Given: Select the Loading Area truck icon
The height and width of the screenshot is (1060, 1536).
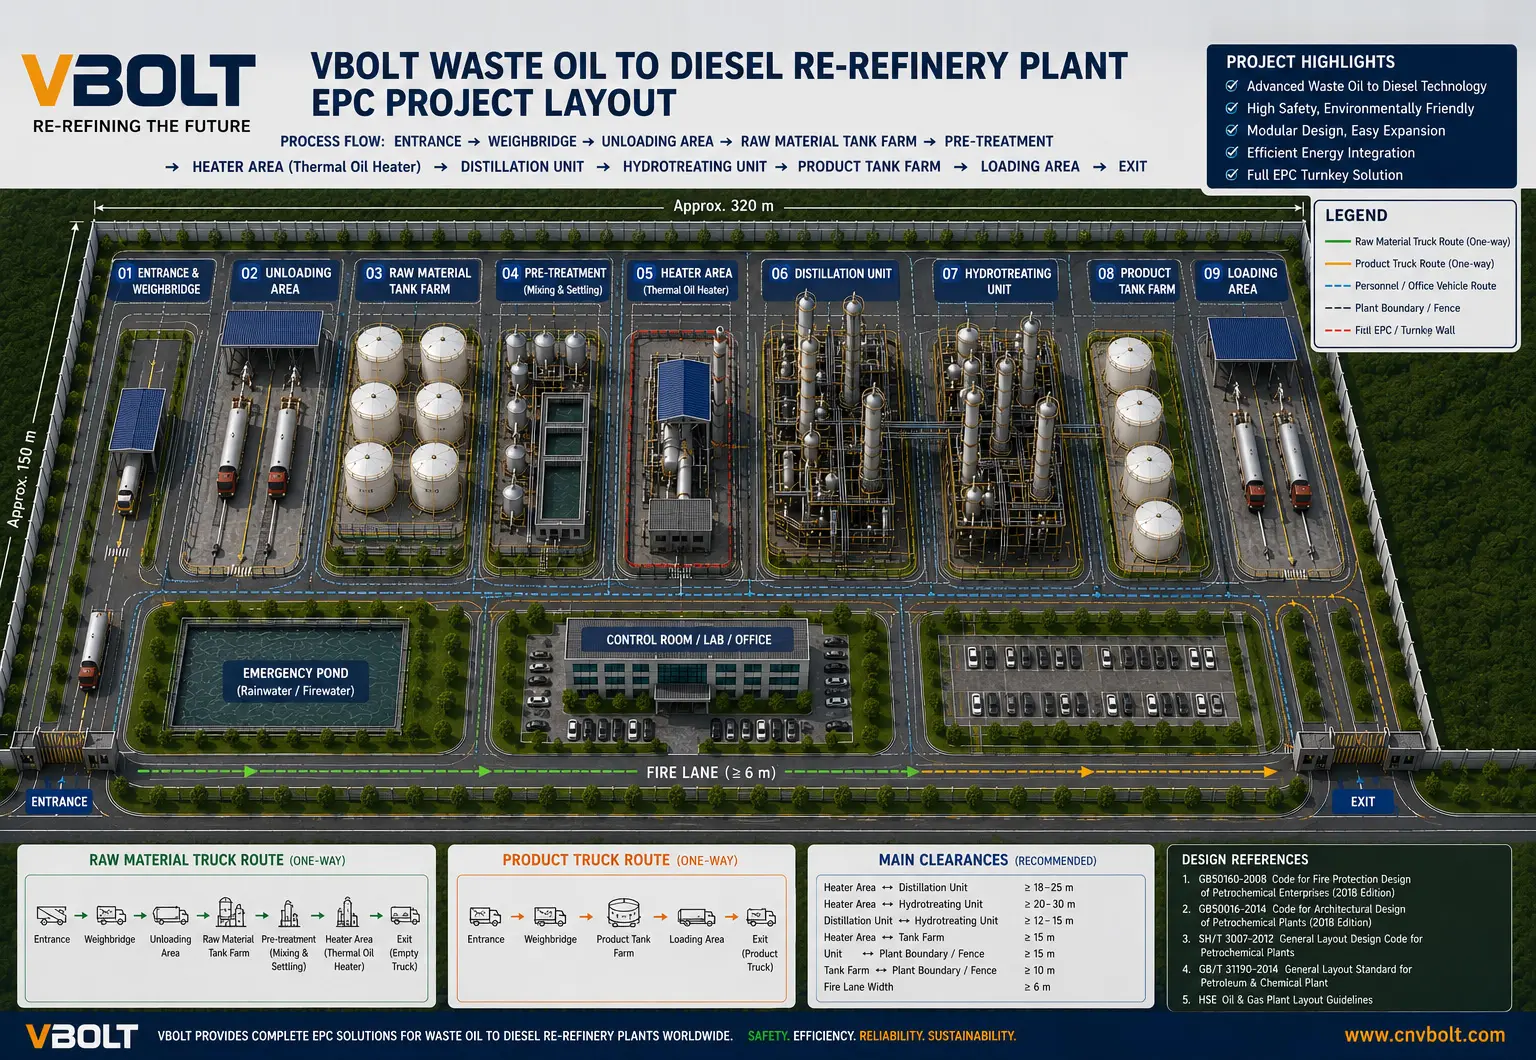Looking at the screenshot, I should (696, 916).
